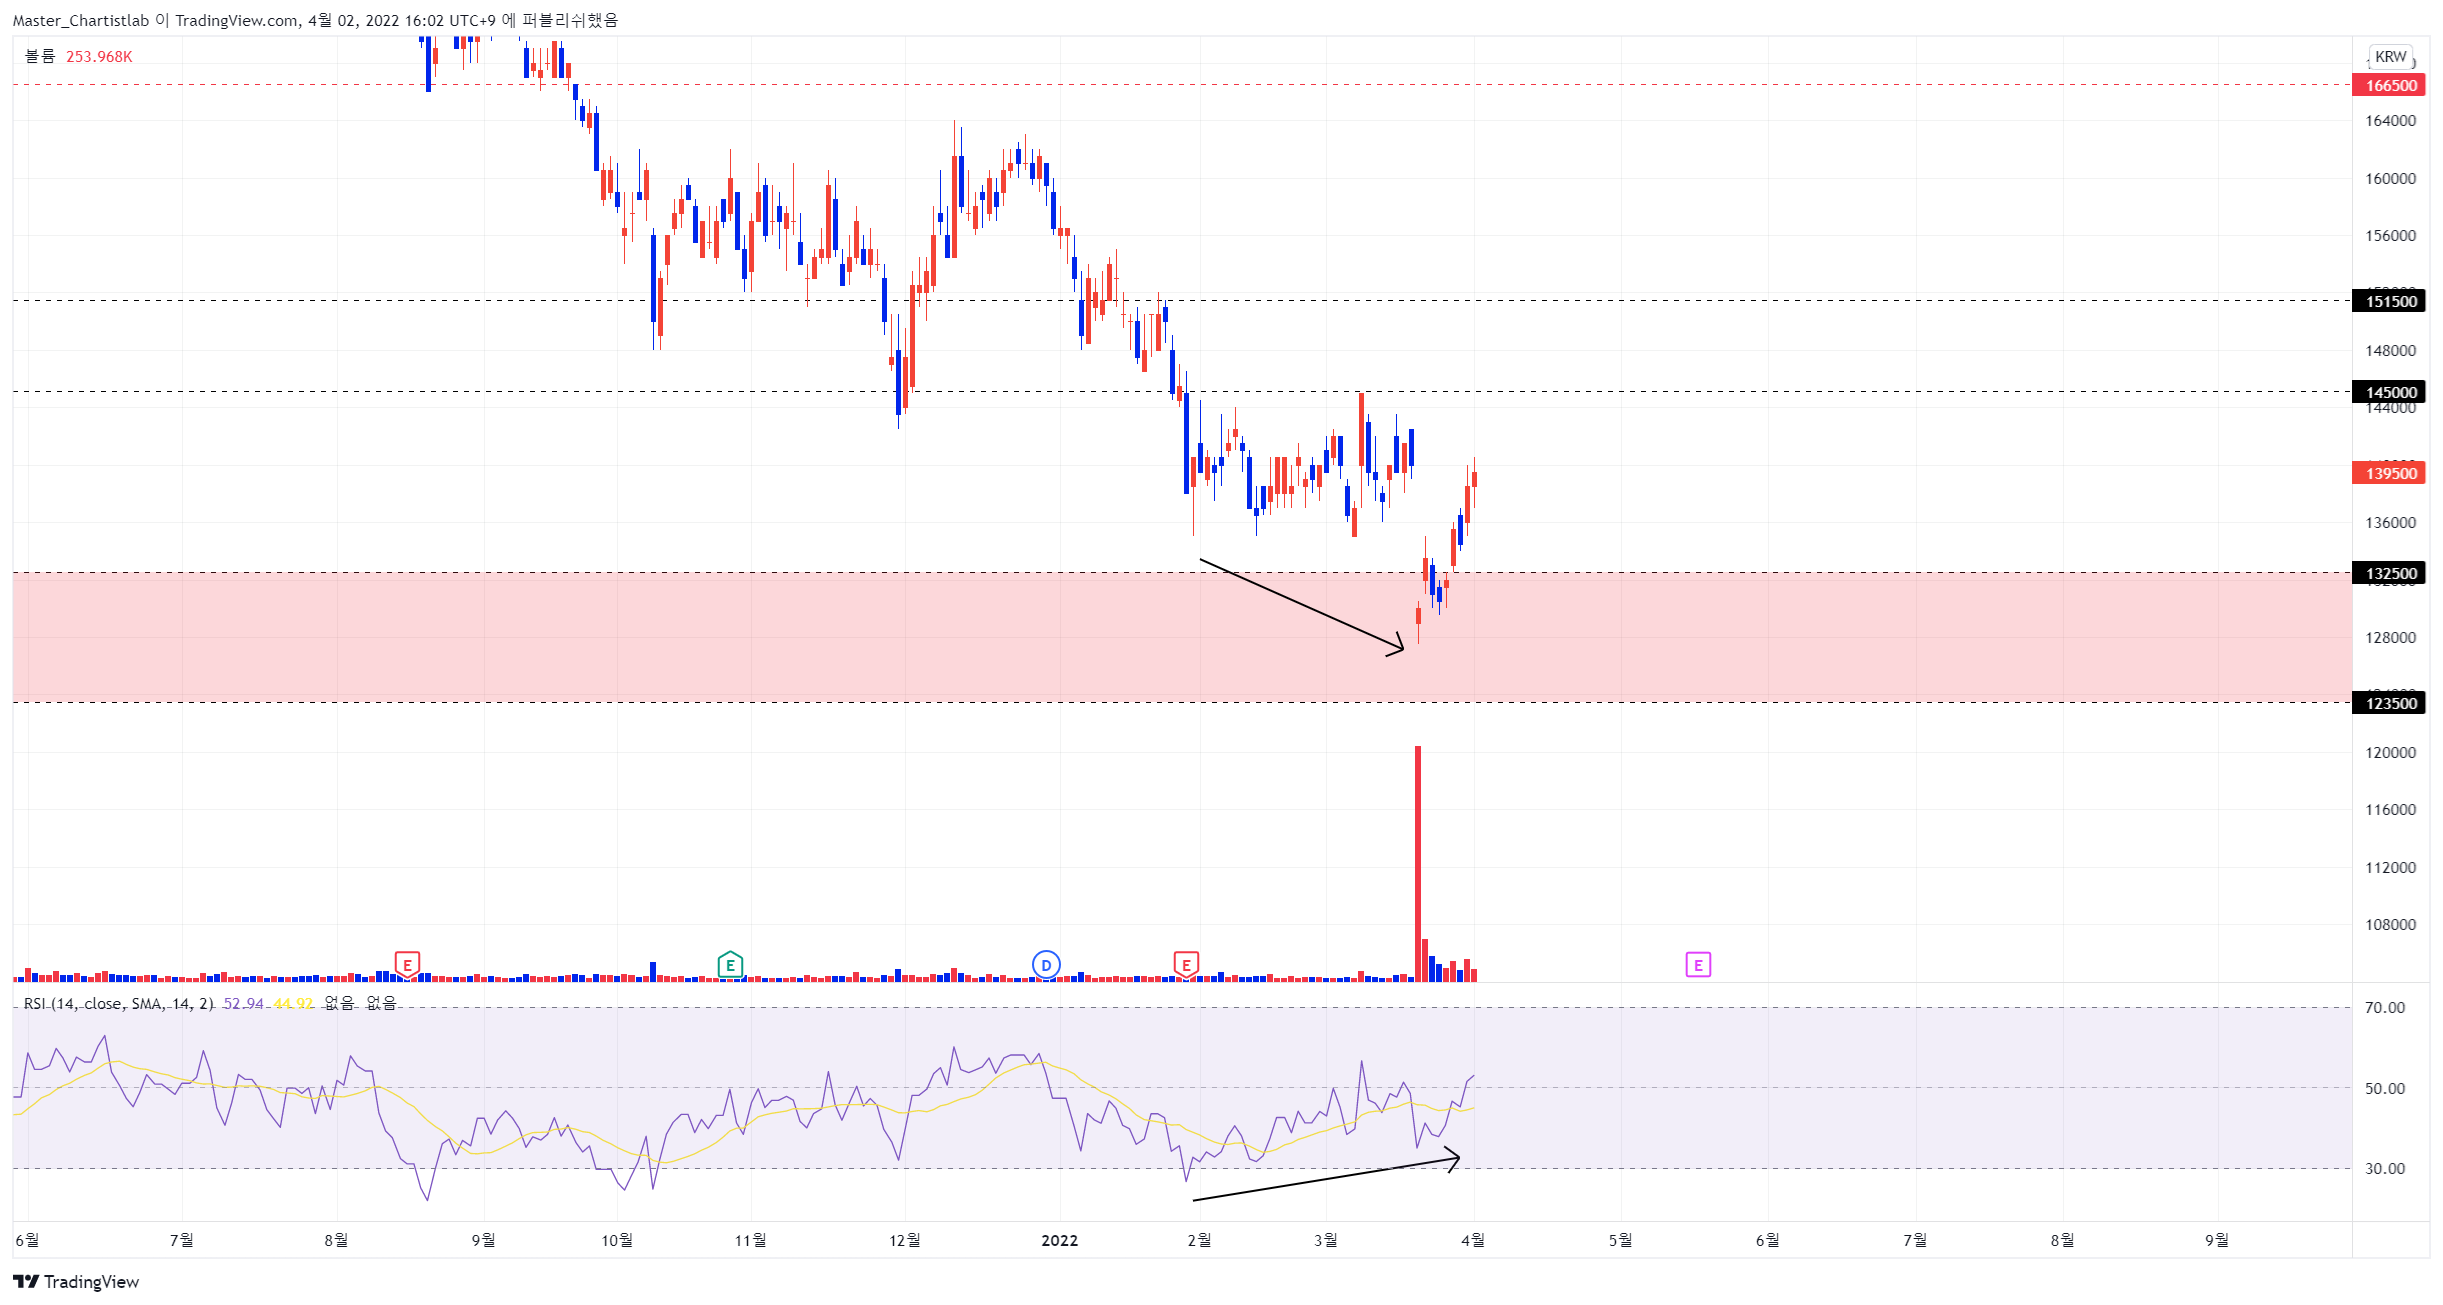
Task: Click the green E marker near November
Action: coord(730,965)
